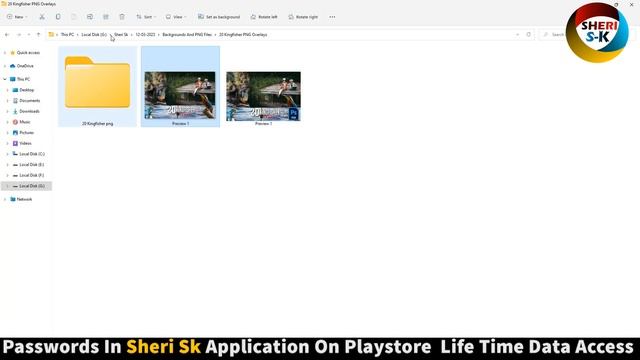Open the Sort dropdown menu
Viewport: 640px width, 360px height.
pyautogui.click(x=146, y=17)
